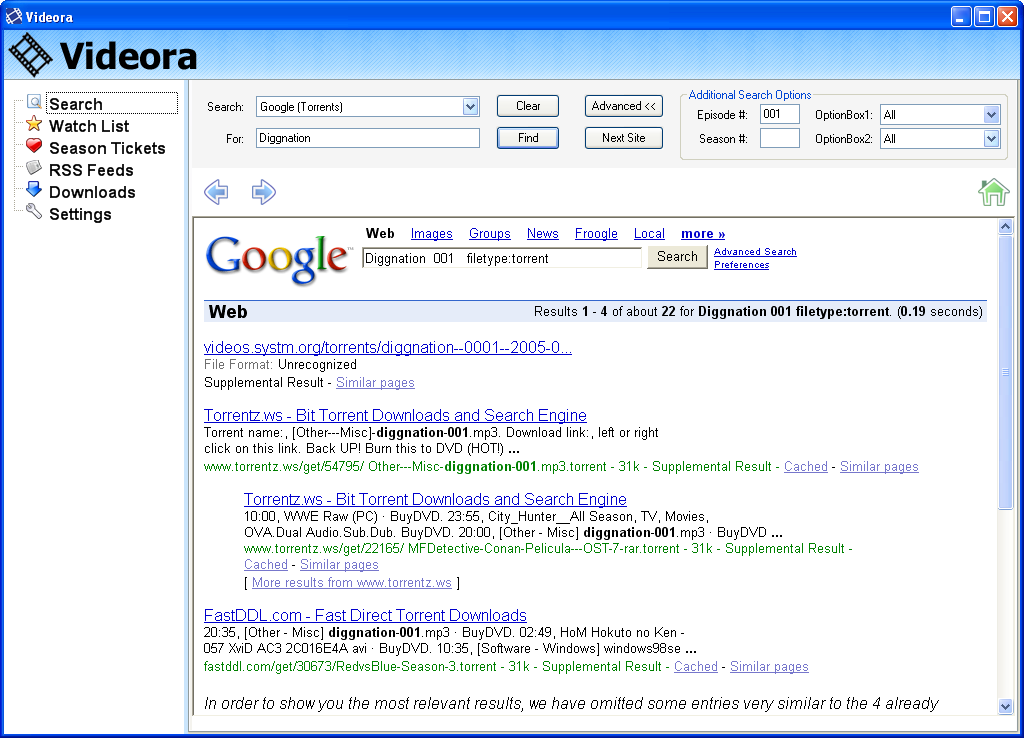Open the videos.systm.org torrent result
Viewport: 1024px width, 738px height.
pos(388,347)
